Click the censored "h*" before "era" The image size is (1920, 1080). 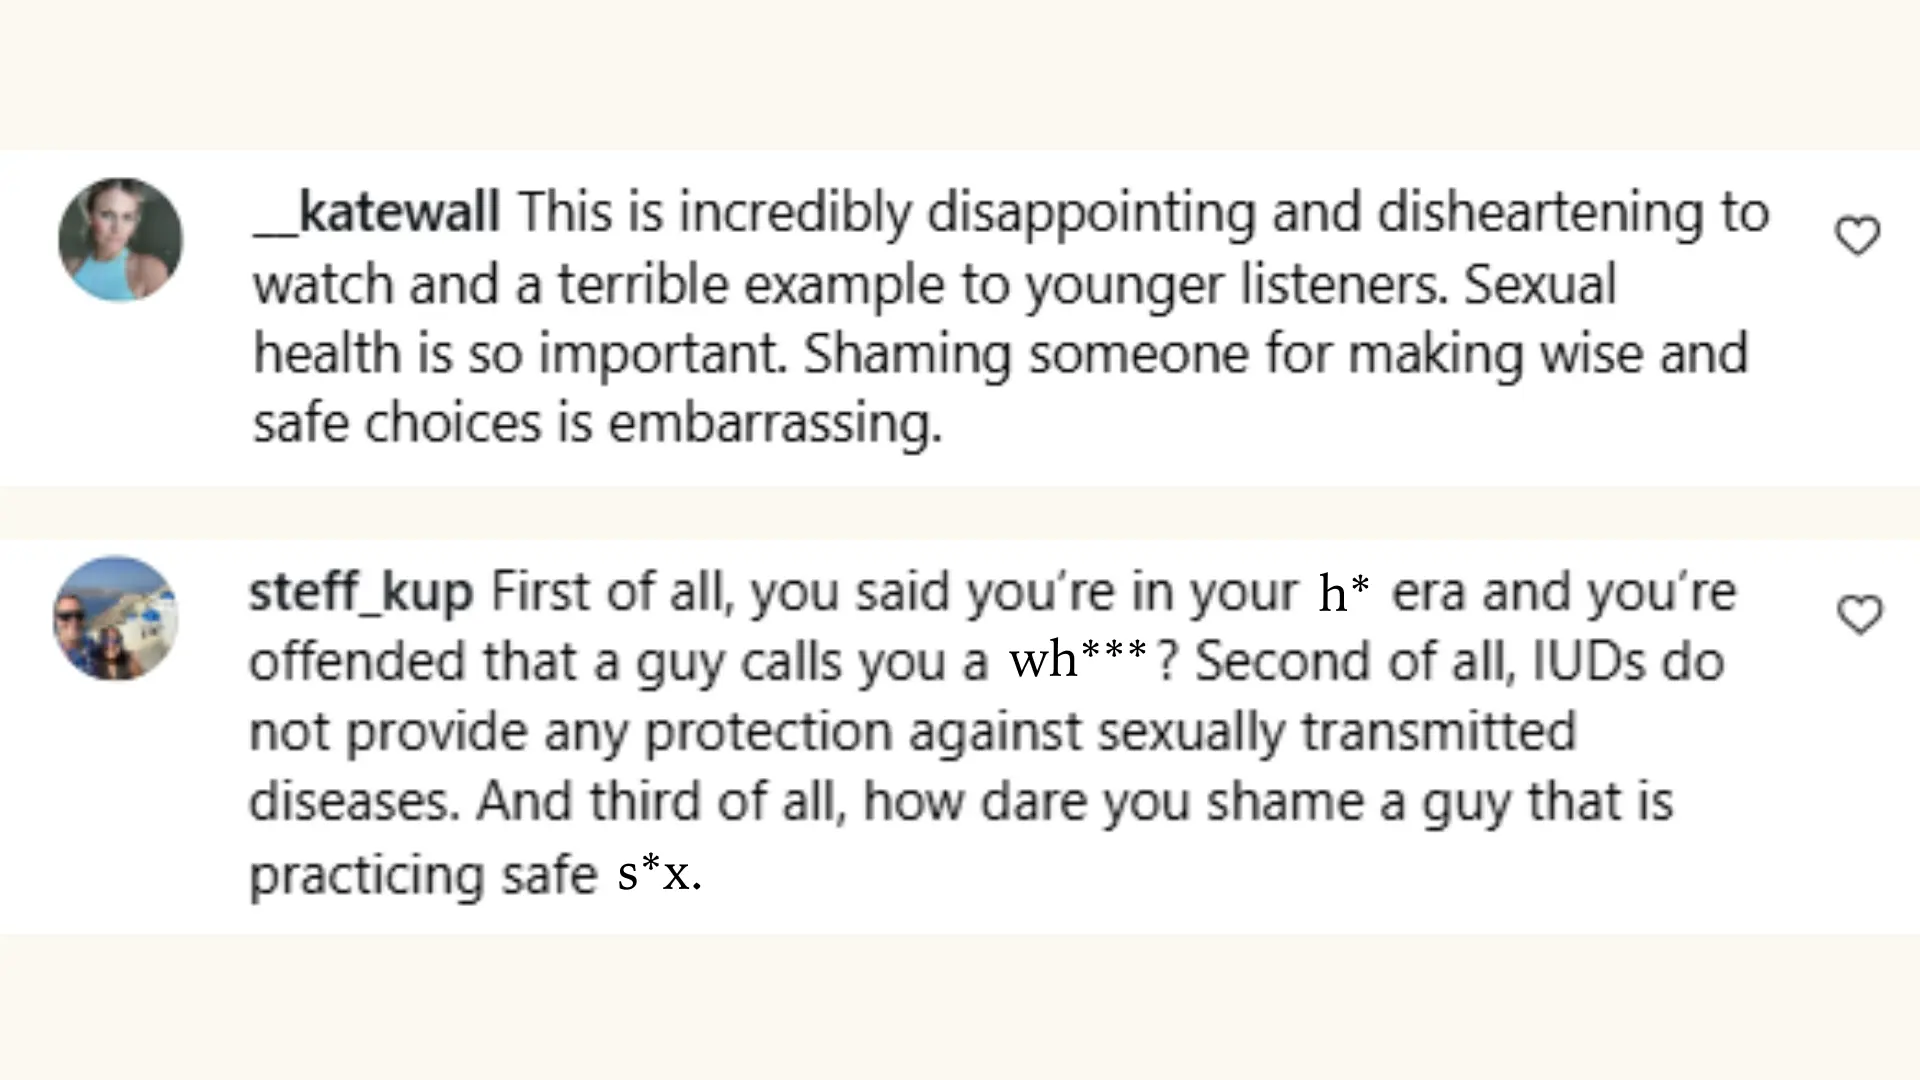click(x=1343, y=592)
